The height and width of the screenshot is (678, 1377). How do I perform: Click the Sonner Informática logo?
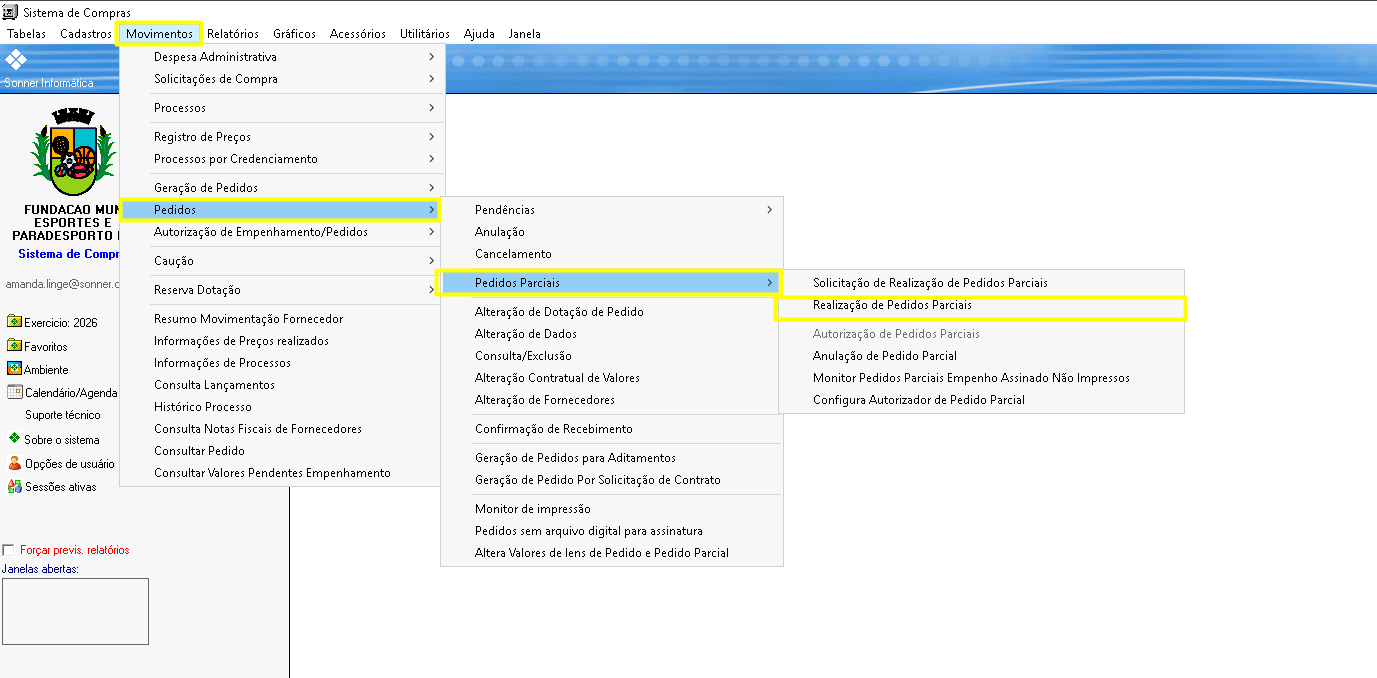pyautogui.click(x=17, y=60)
